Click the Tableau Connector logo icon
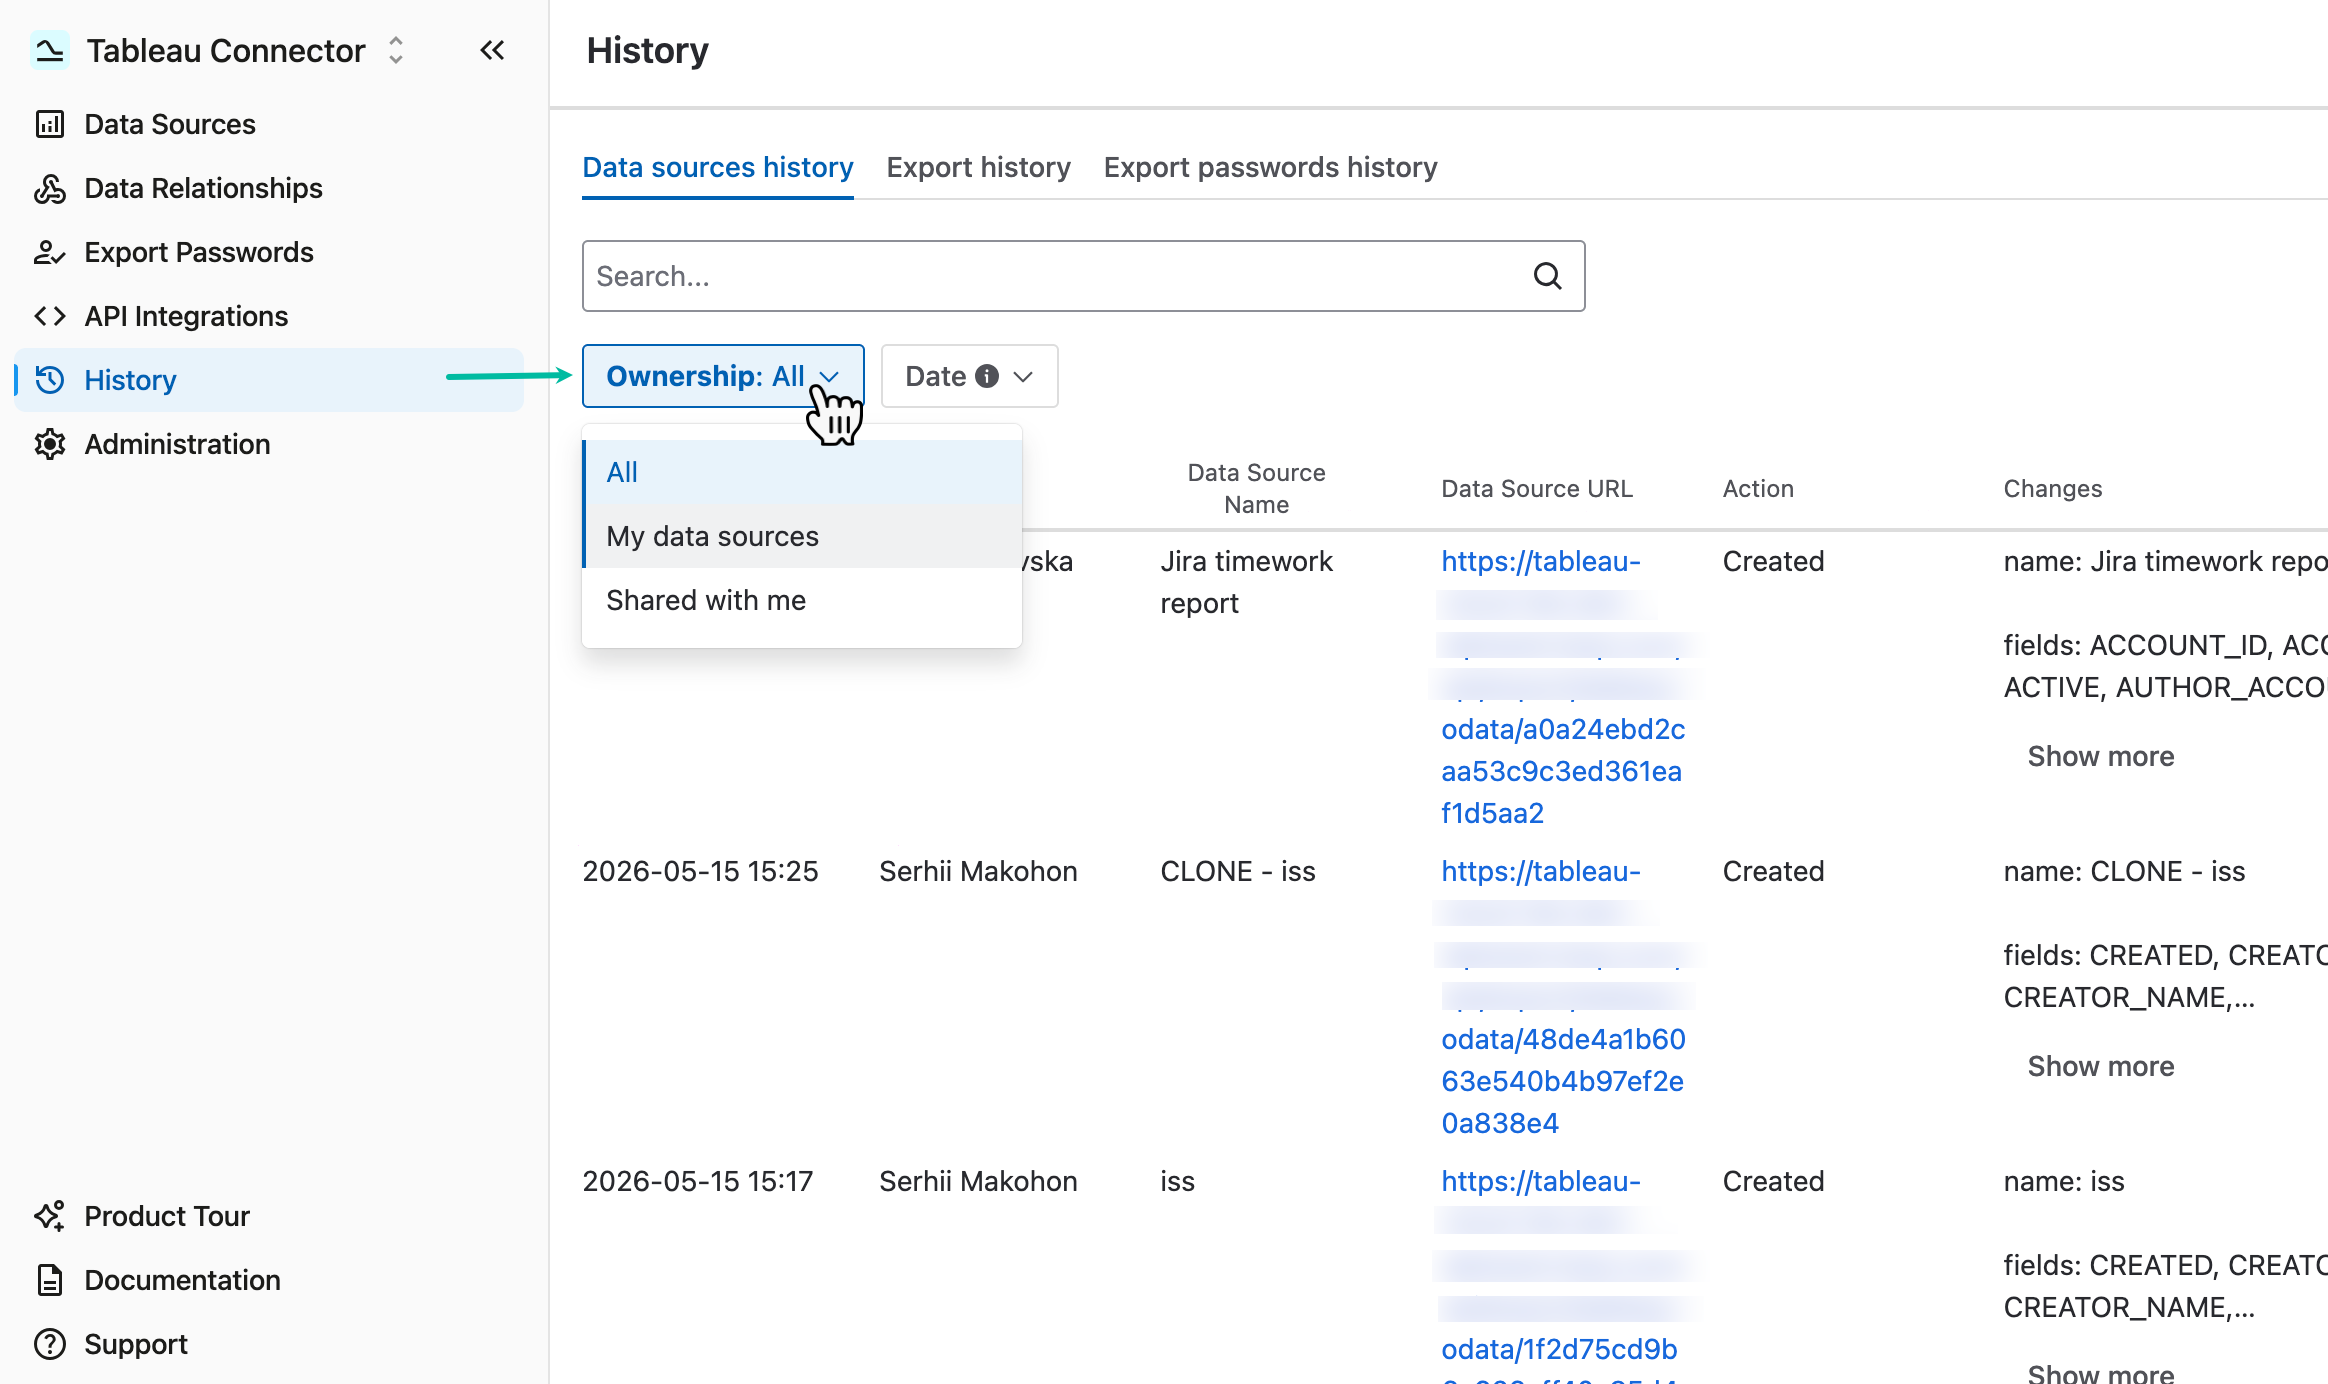2328x1384 pixels. [x=49, y=50]
